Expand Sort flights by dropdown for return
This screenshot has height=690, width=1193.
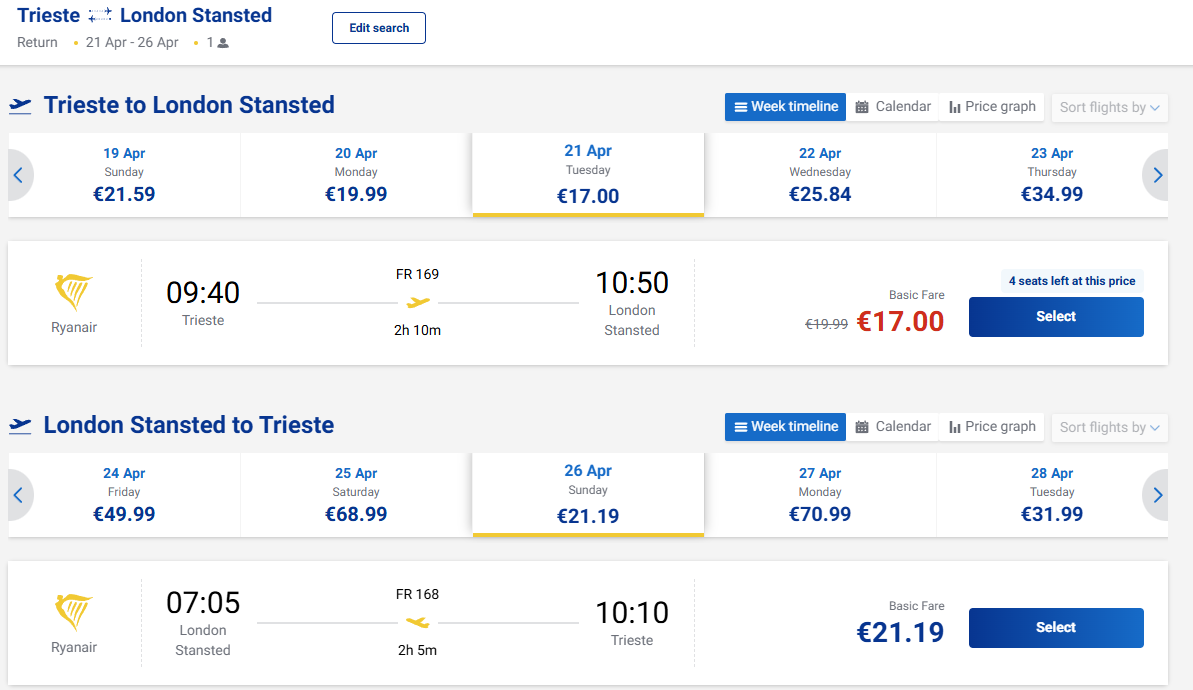[1109, 427]
